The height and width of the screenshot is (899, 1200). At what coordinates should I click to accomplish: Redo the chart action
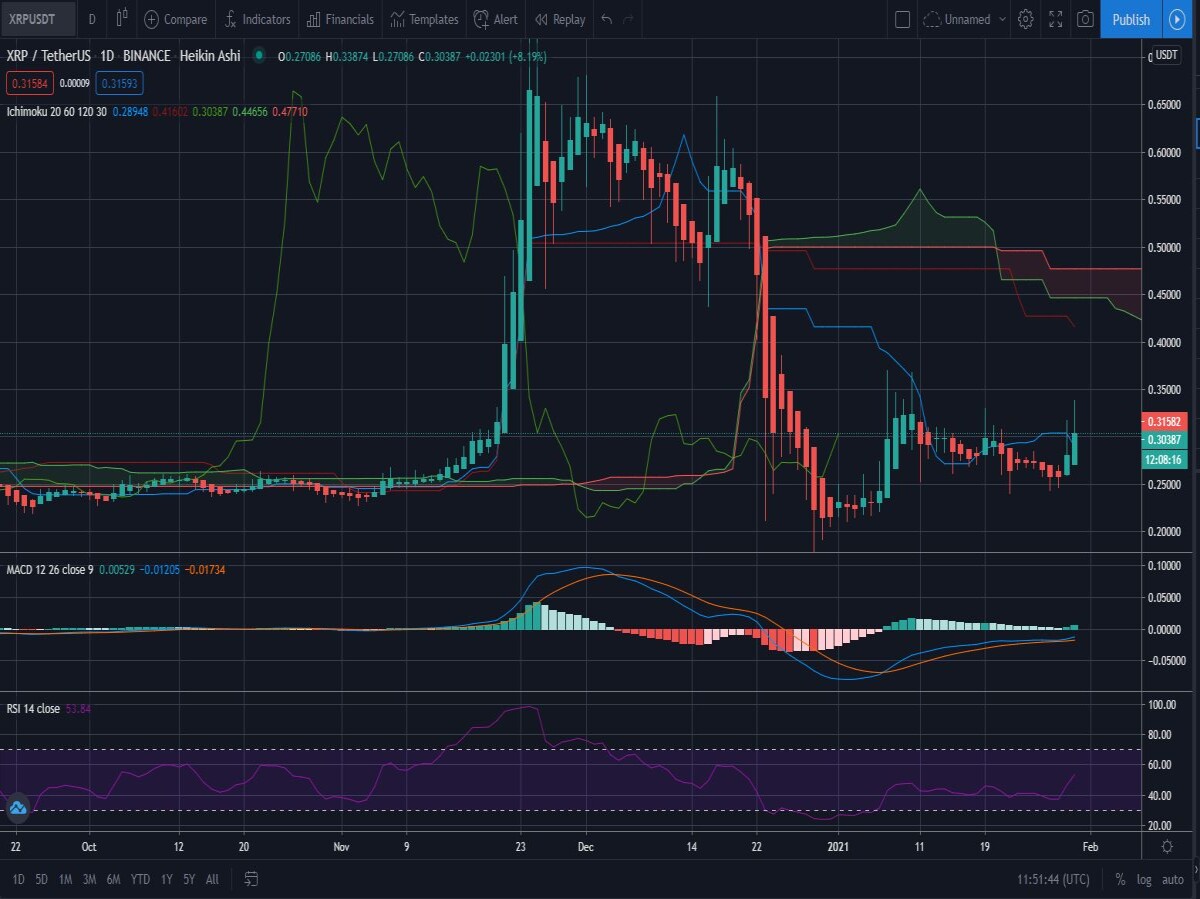pos(628,19)
